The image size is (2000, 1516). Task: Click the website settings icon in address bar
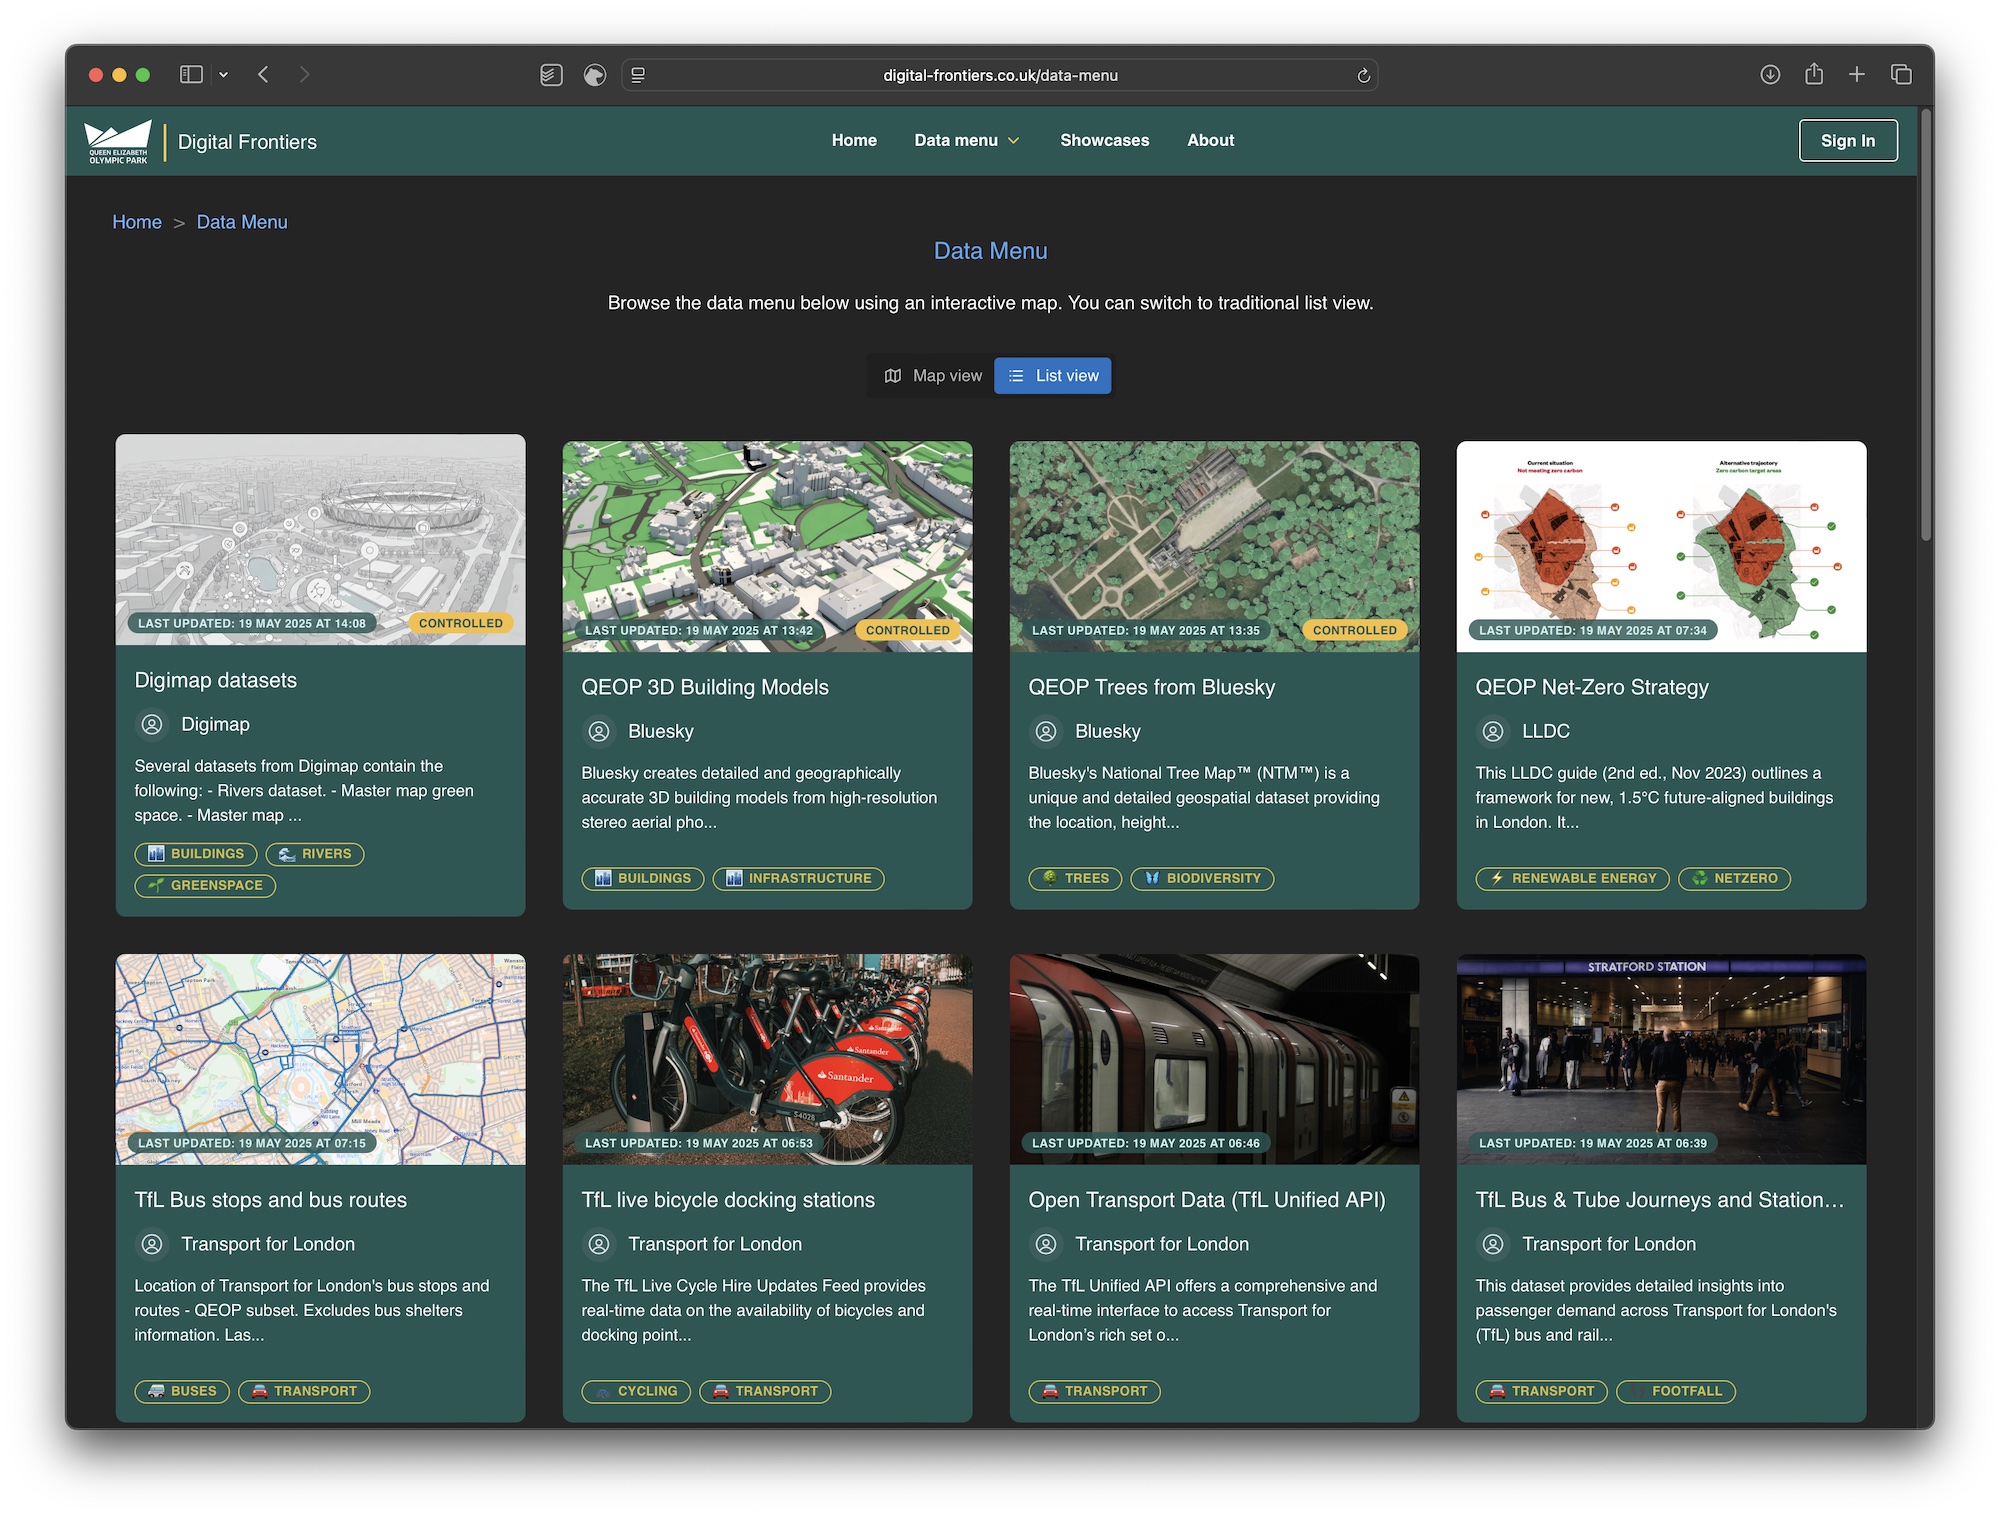[x=639, y=75]
